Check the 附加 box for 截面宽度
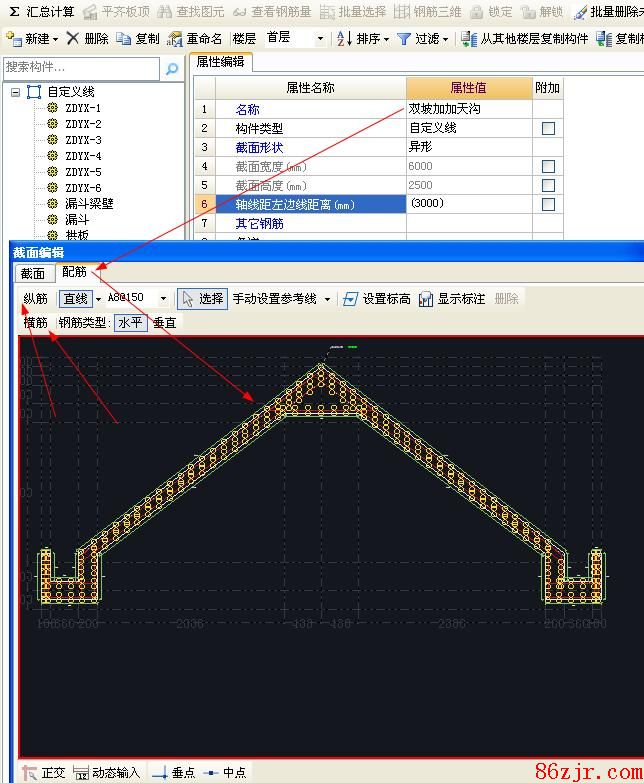This screenshot has width=644, height=783. 548,167
